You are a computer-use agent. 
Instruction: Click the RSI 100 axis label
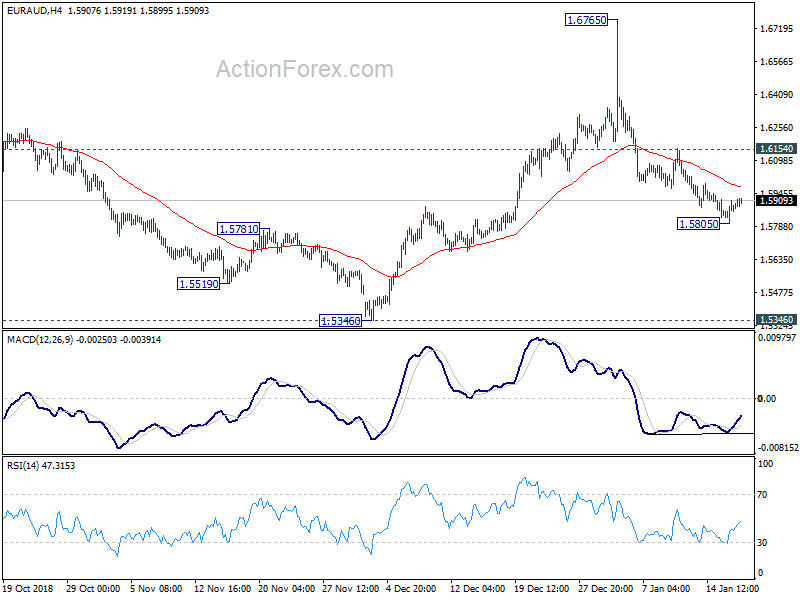765,464
